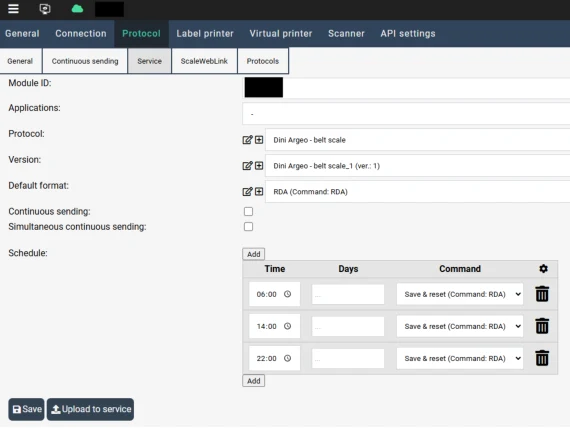
Task: Open Virtual printer tab
Action: point(281,33)
